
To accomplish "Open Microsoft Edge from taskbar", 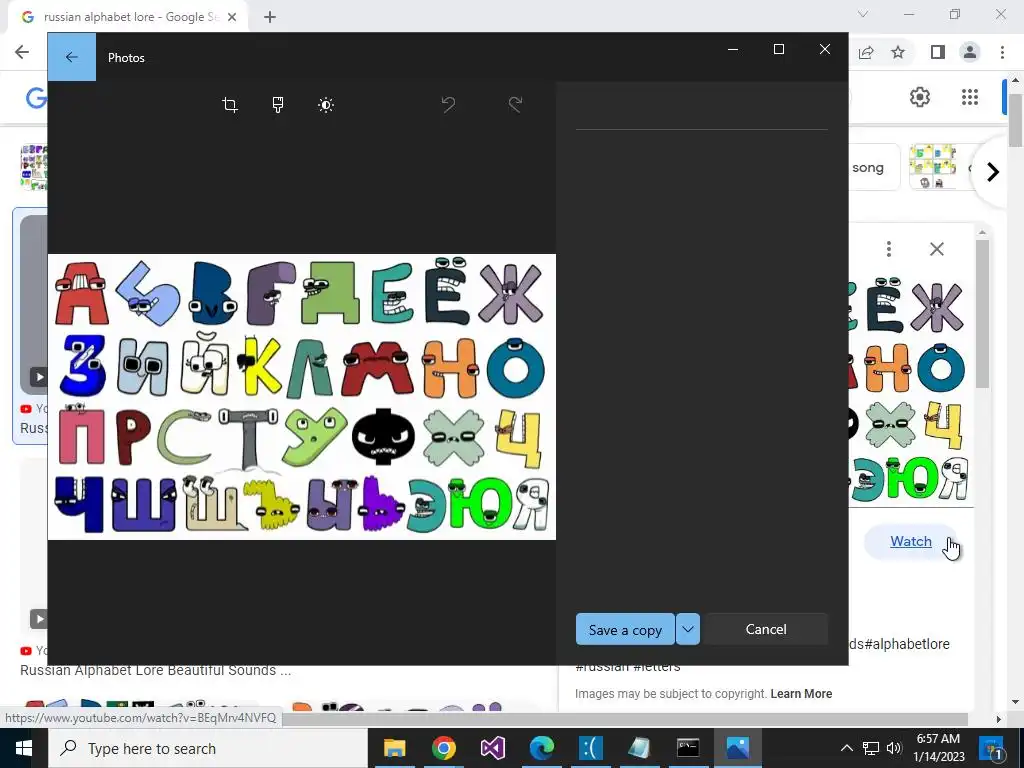I will pos(541,748).
